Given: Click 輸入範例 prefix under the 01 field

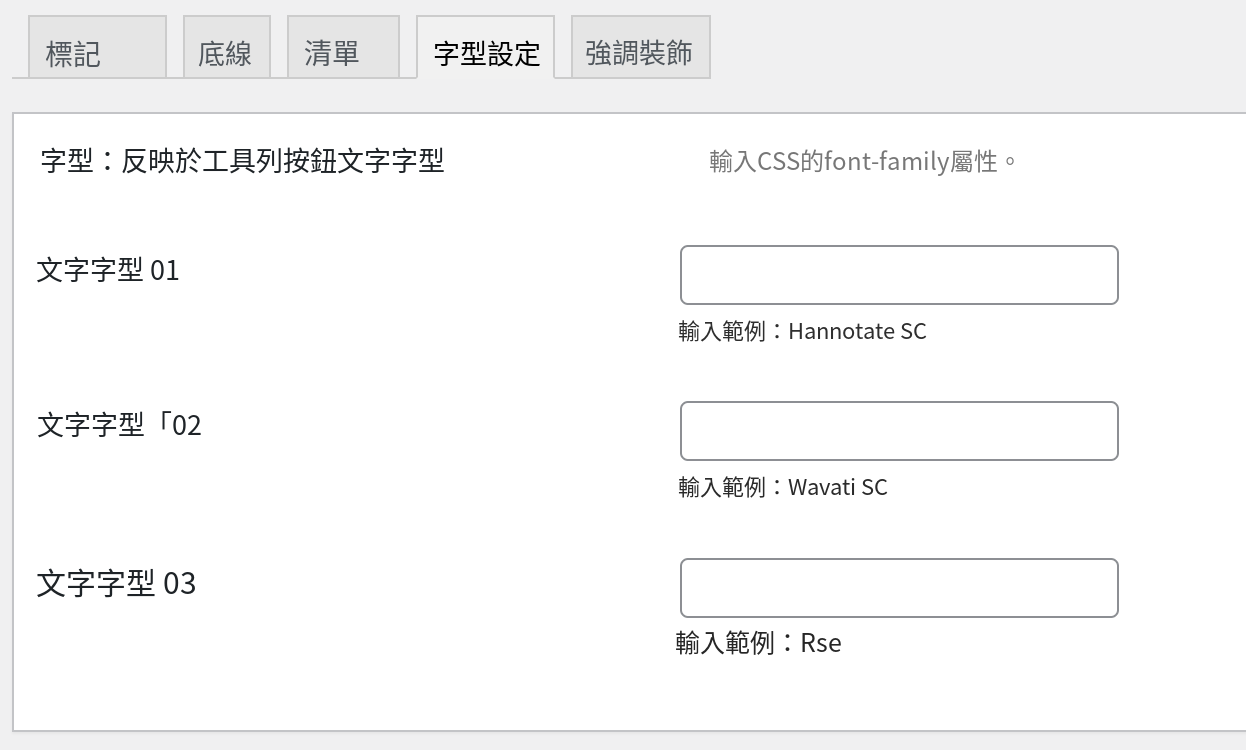Looking at the screenshot, I should pos(722,331).
